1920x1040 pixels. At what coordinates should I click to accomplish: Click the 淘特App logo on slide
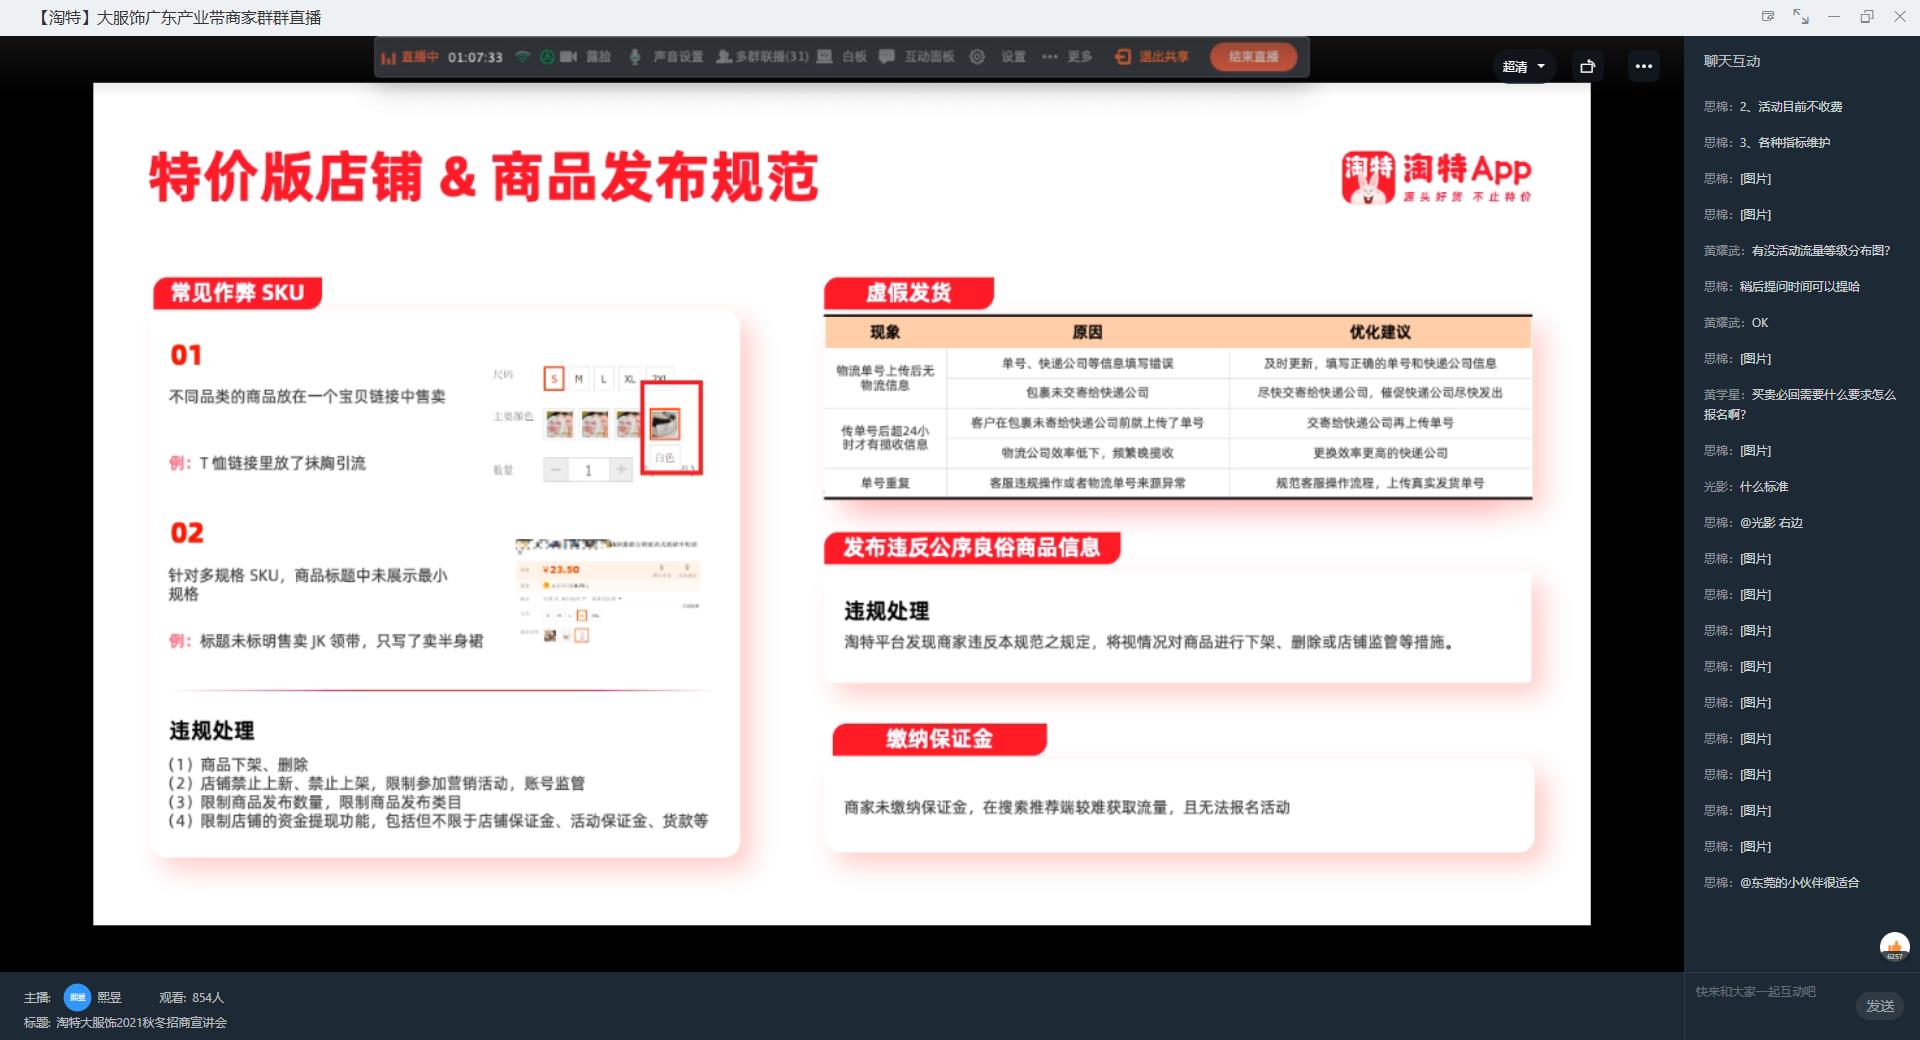coord(1436,178)
